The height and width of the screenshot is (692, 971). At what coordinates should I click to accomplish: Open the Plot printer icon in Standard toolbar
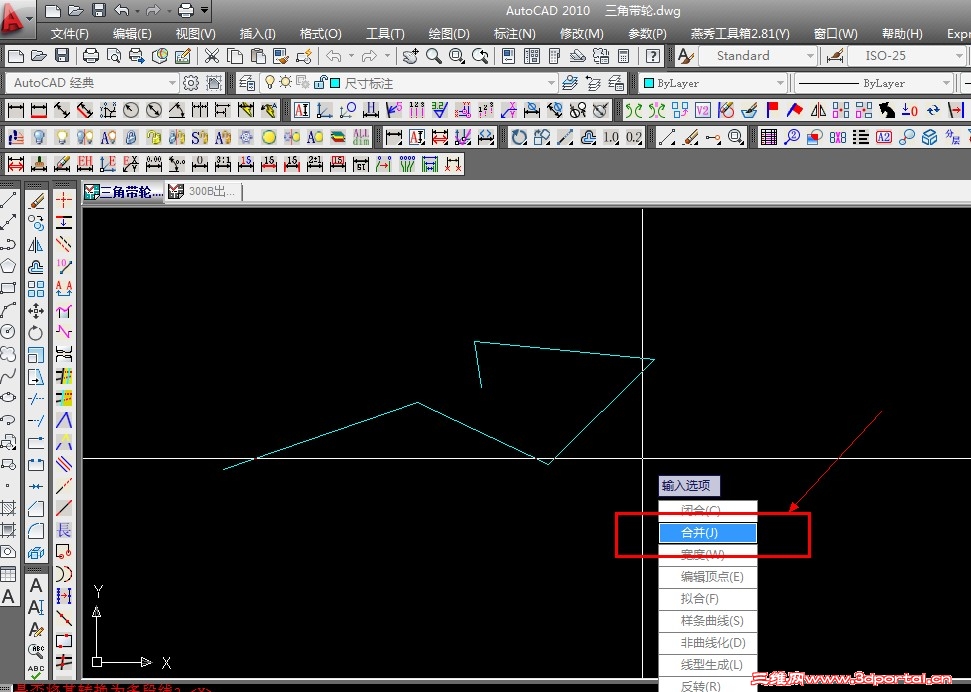coord(91,56)
